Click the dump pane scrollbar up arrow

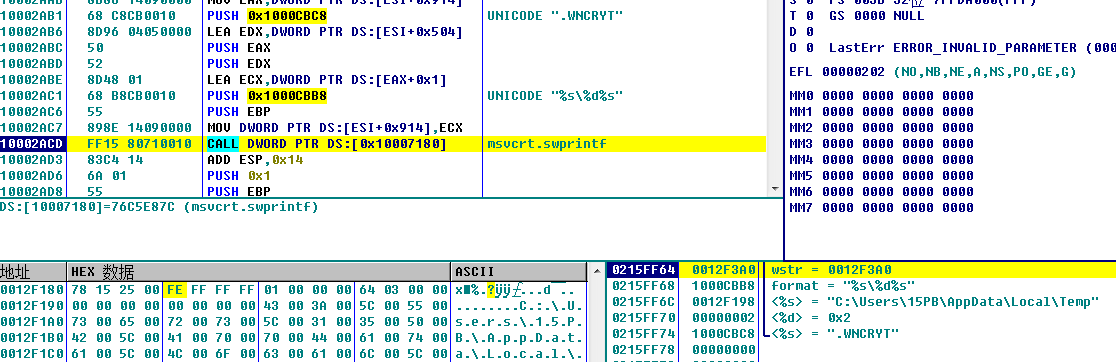(596, 270)
